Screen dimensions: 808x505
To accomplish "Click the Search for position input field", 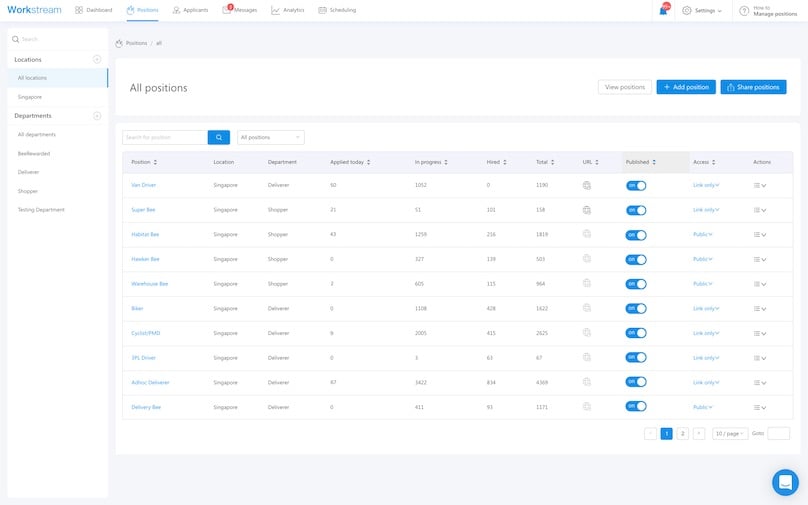I will (164, 137).
